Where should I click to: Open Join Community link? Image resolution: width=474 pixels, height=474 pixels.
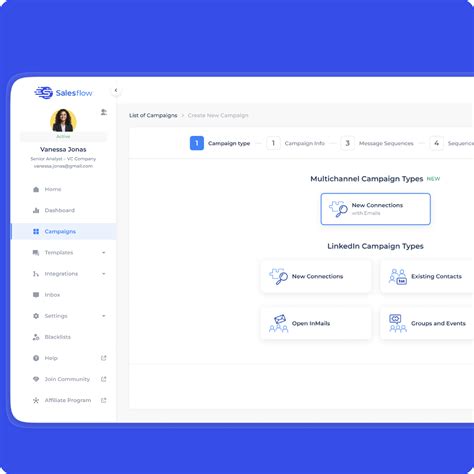(x=67, y=379)
